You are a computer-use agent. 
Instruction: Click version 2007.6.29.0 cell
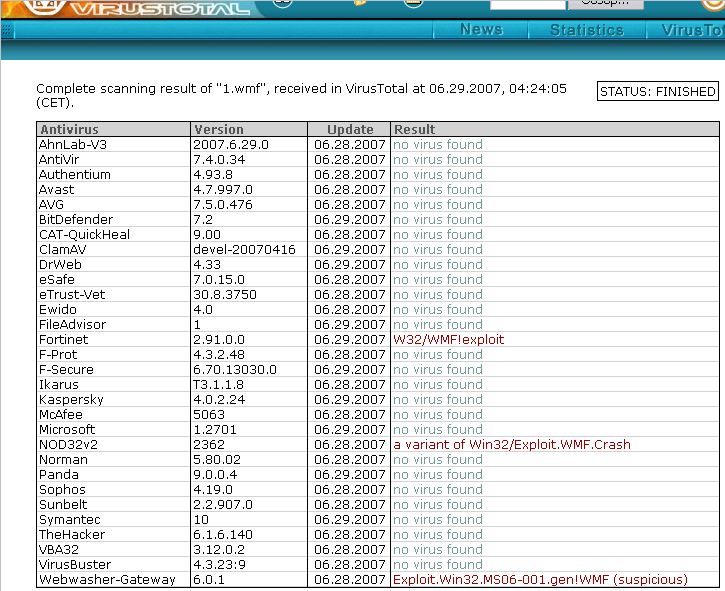[x=231, y=144]
